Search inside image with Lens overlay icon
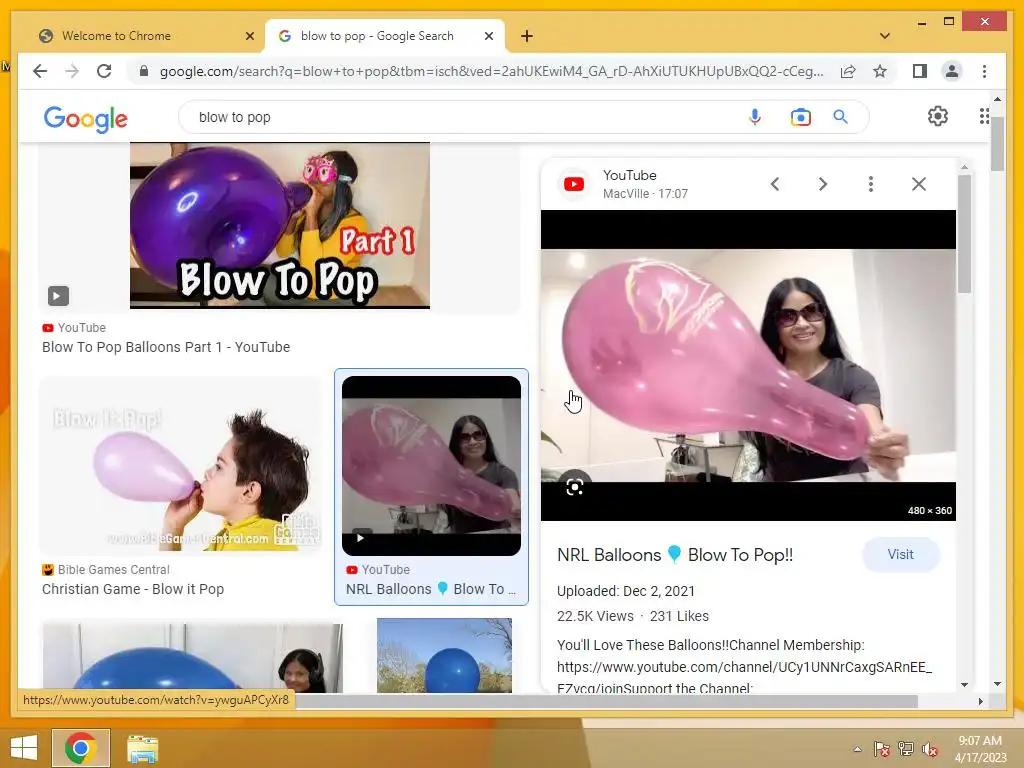1024x768 pixels. click(x=574, y=487)
